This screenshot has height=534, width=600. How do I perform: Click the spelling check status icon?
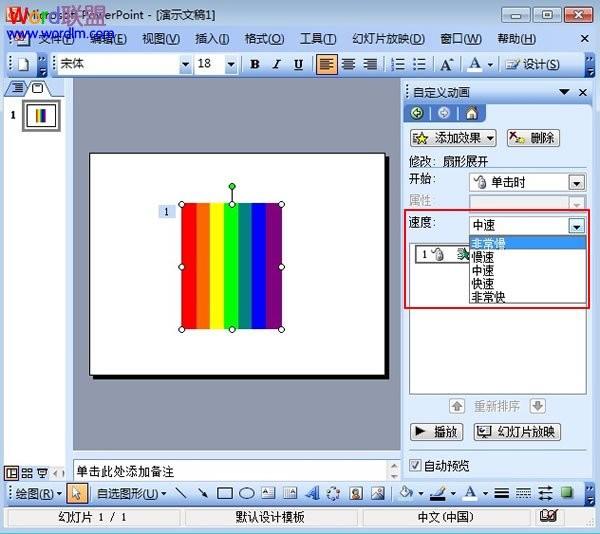(548, 516)
